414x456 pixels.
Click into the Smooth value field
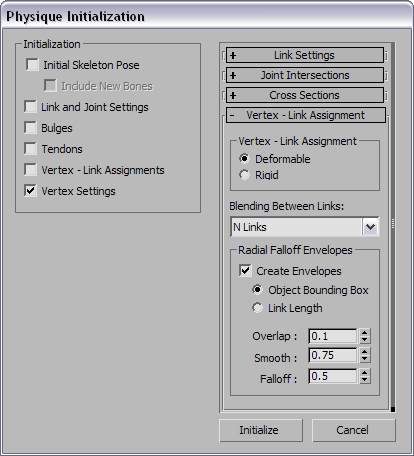coord(333,356)
